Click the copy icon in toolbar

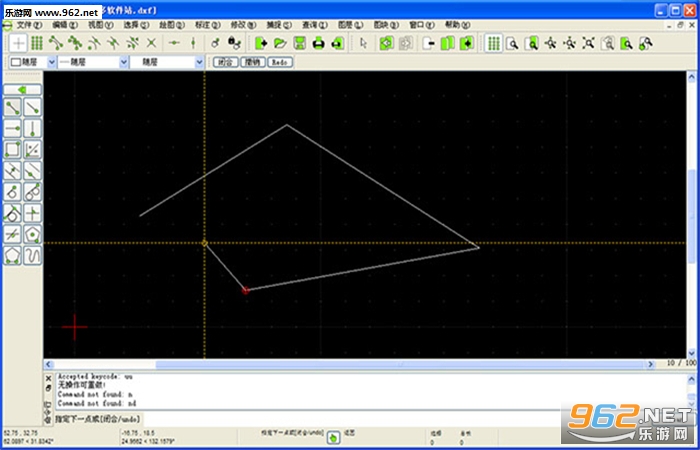coord(447,43)
